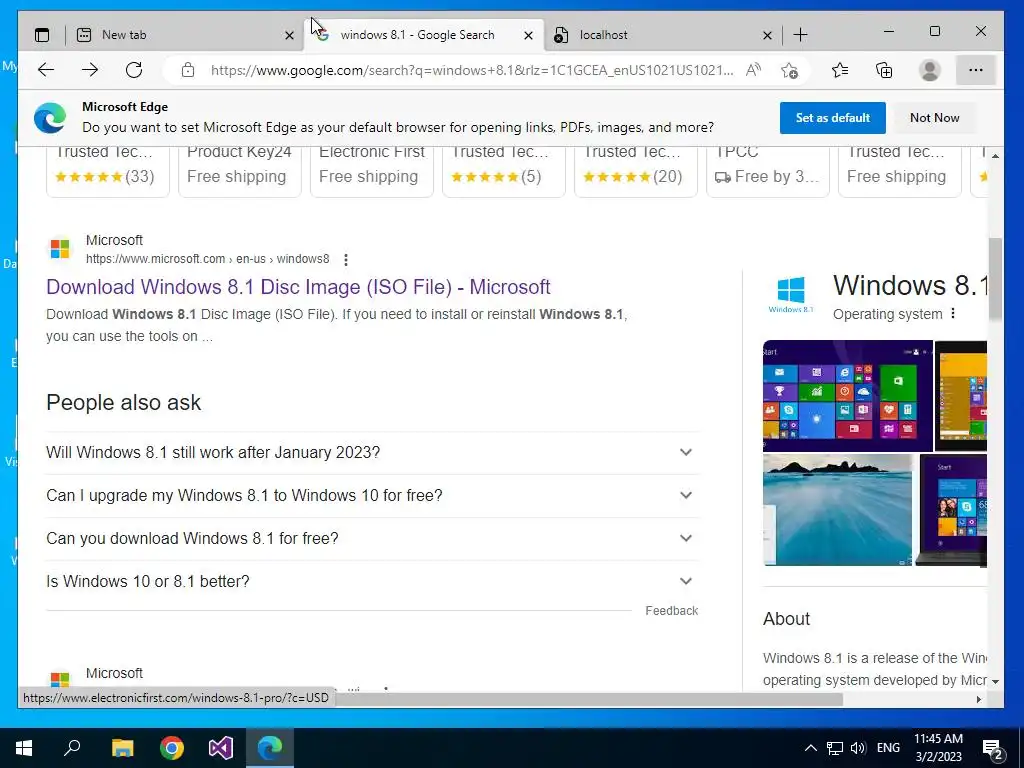Refresh the current page

pyautogui.click(x=134, y=70)
